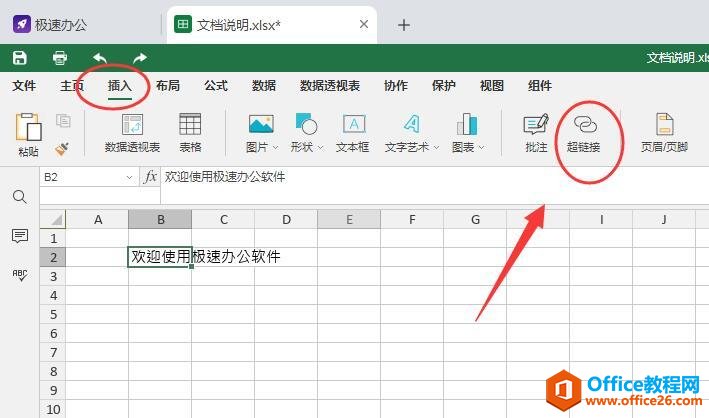Select cell B2 with welcome text
The height and width of the screenshot is (418, 709).
160,257
